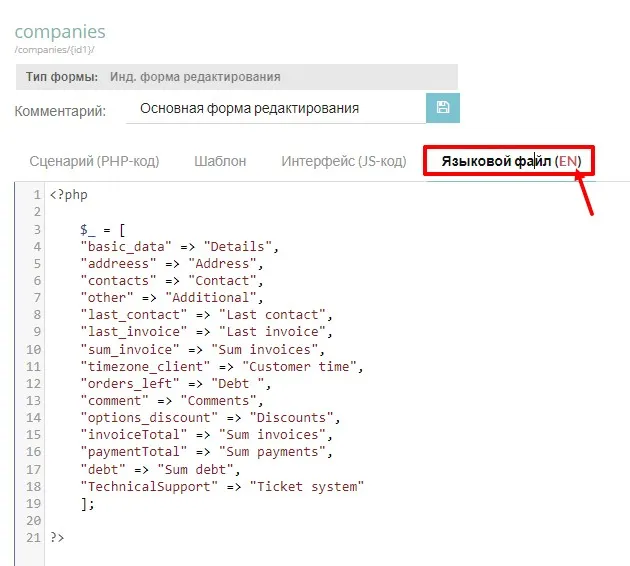Screen dimensions: 630x566
Task: Click the save floppy disk icon
Action: click(x=443, y=108)
